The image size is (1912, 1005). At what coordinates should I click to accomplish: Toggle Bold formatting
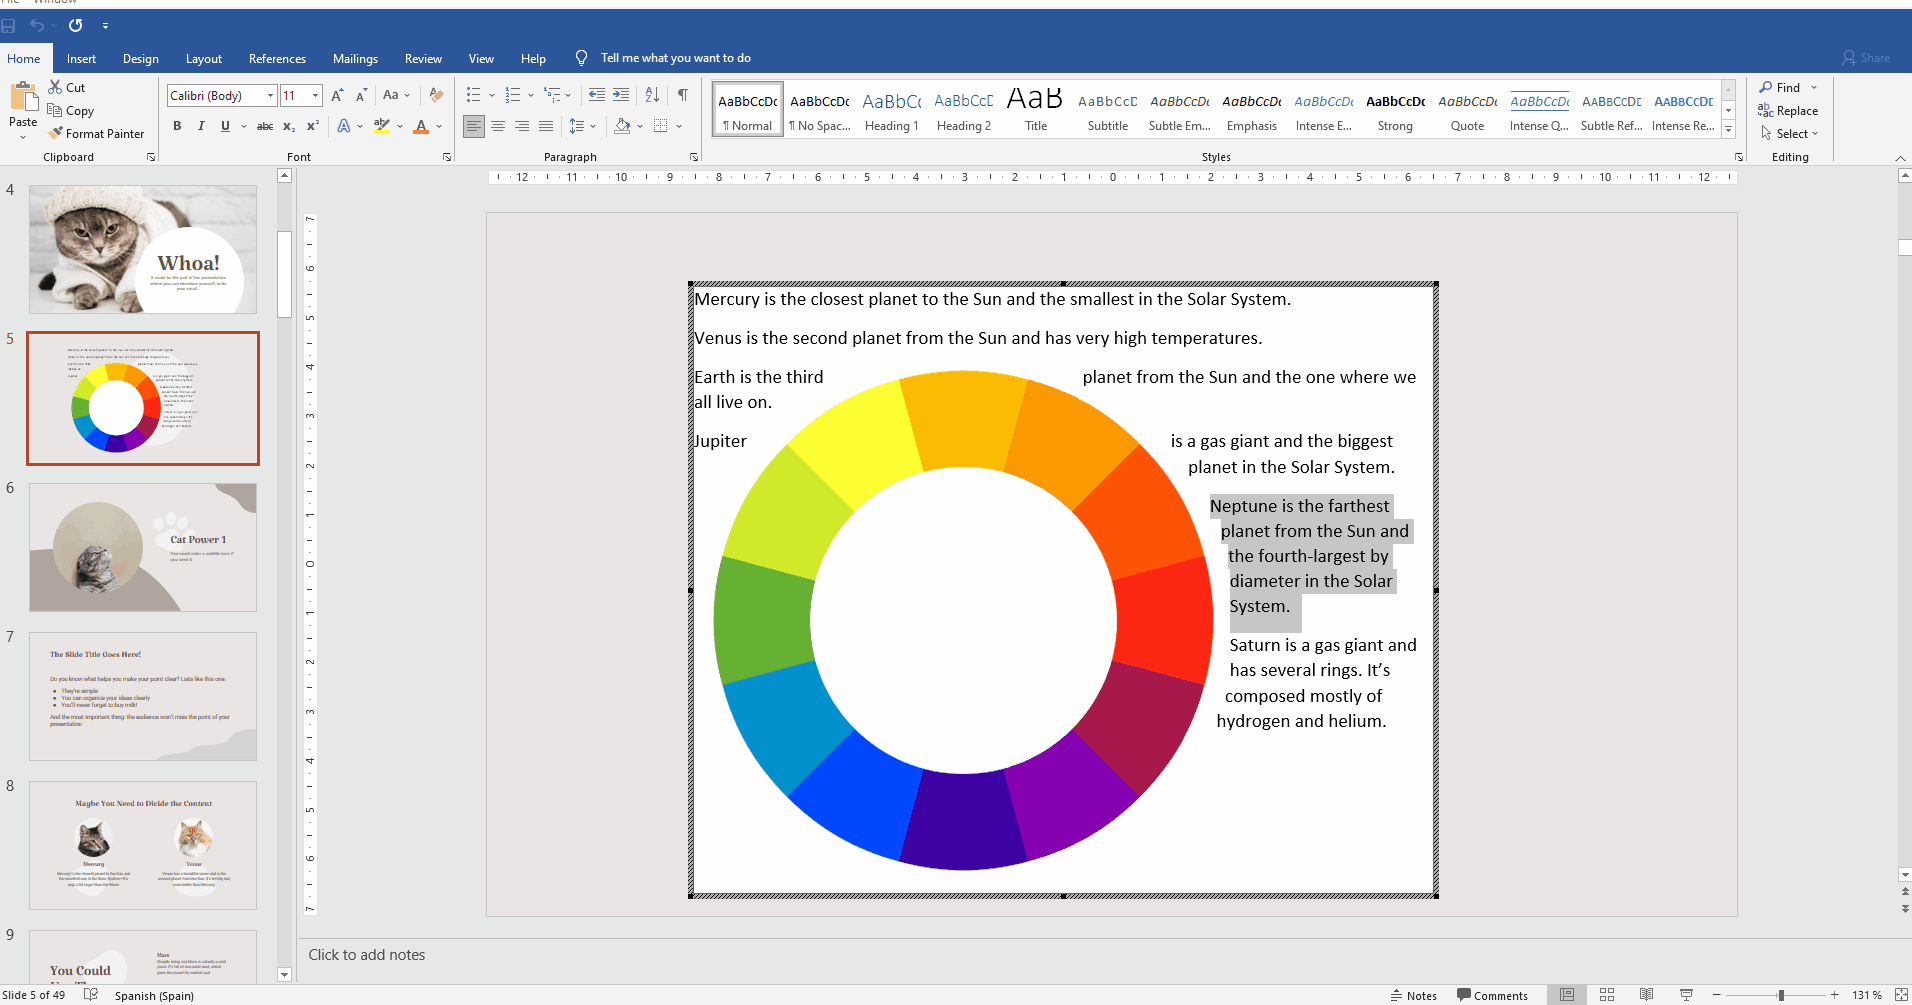pos(177,126)
